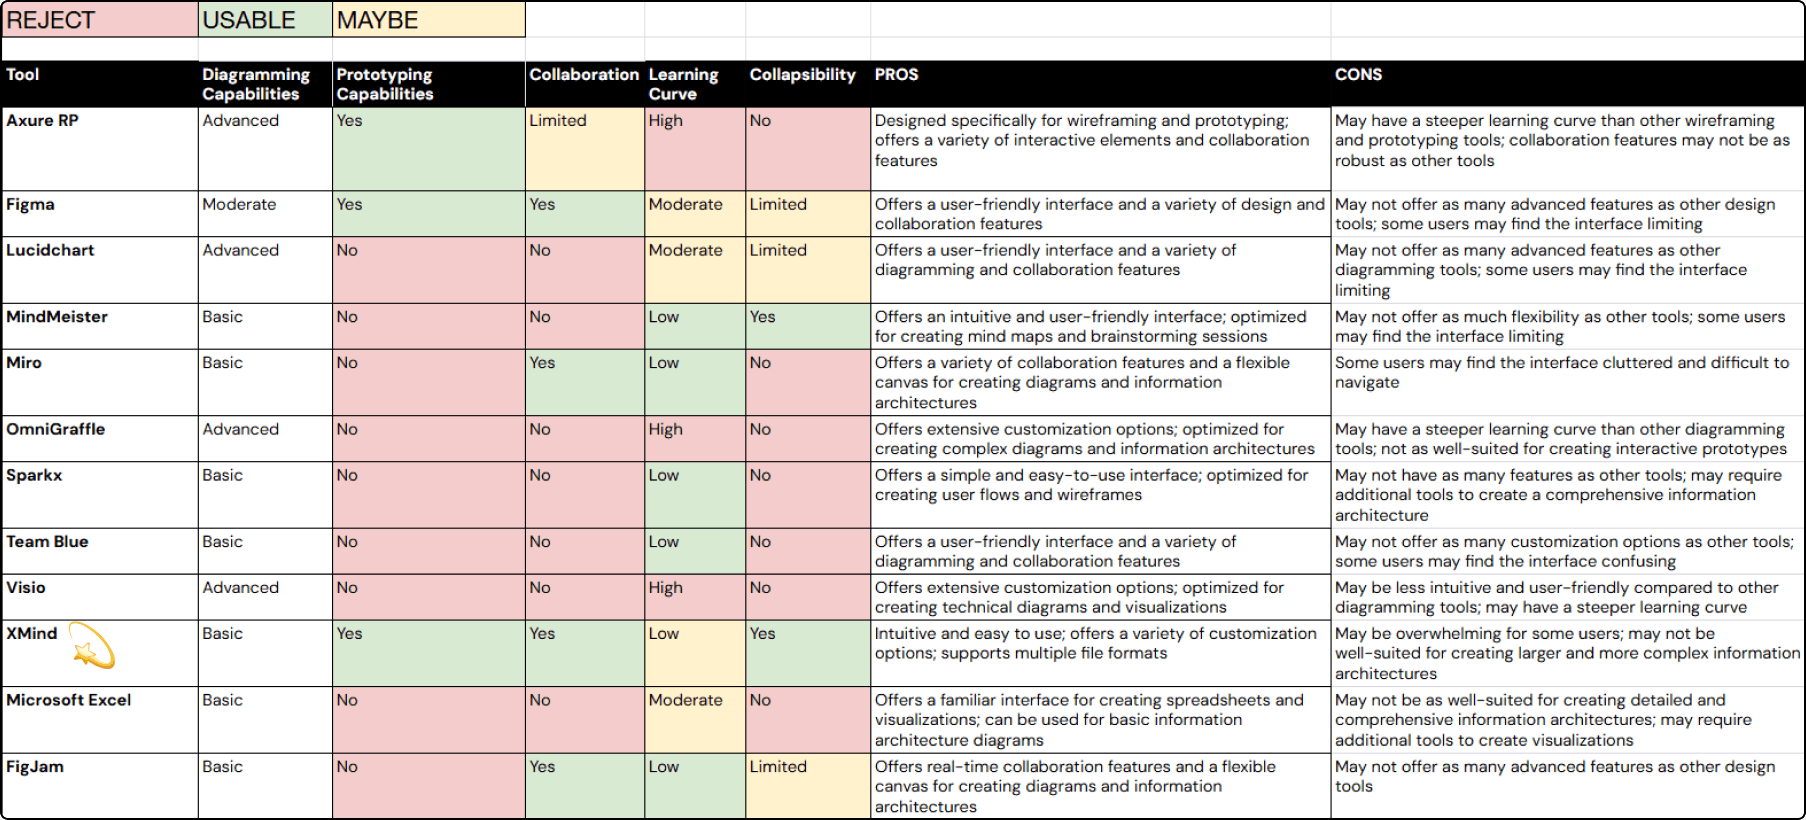Click MindMeister's PROS about mind maps

point(1100,326)
